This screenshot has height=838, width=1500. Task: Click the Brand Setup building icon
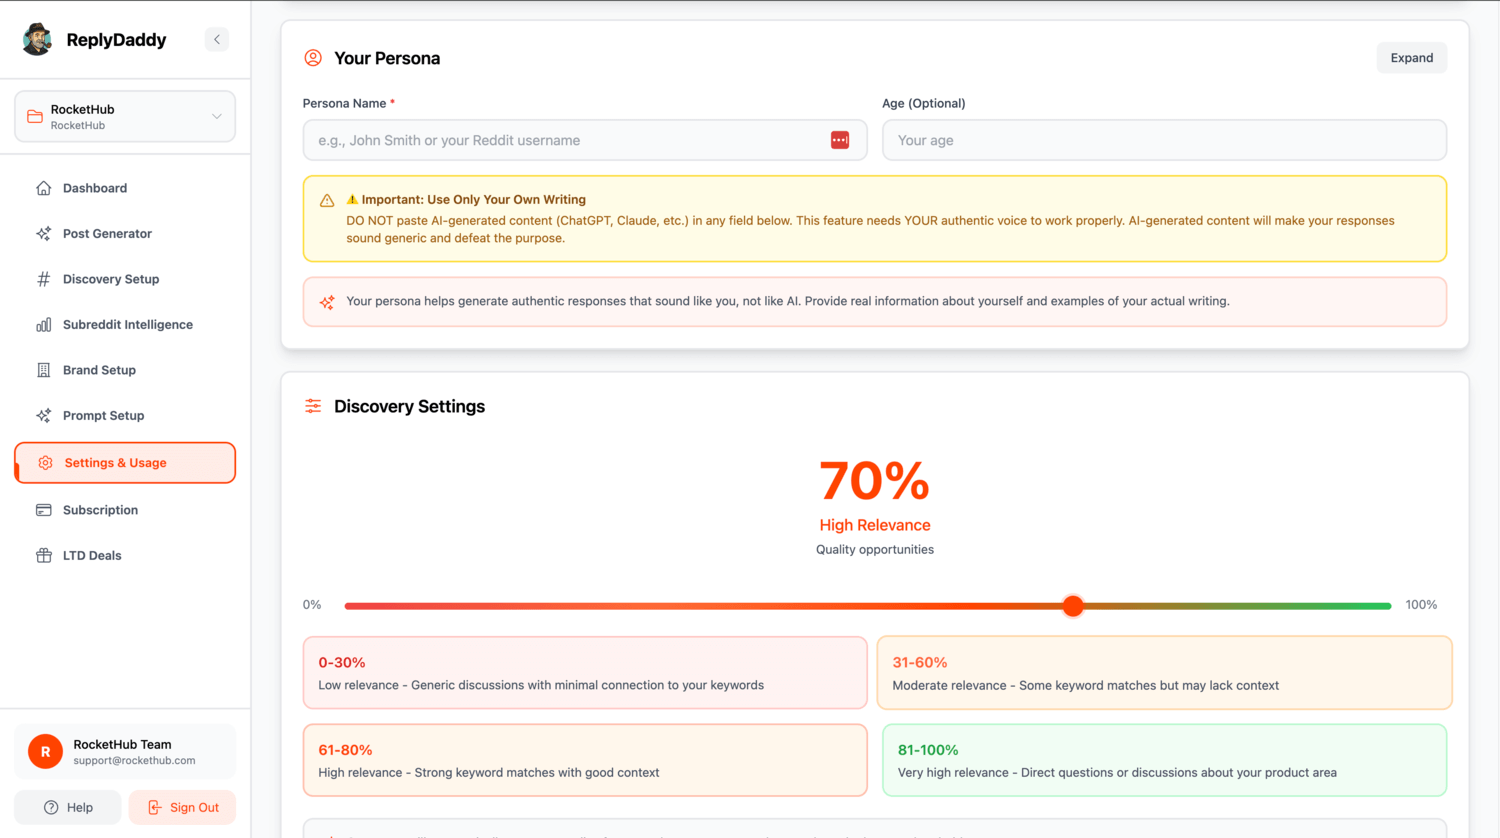click(x=44, y=370)
